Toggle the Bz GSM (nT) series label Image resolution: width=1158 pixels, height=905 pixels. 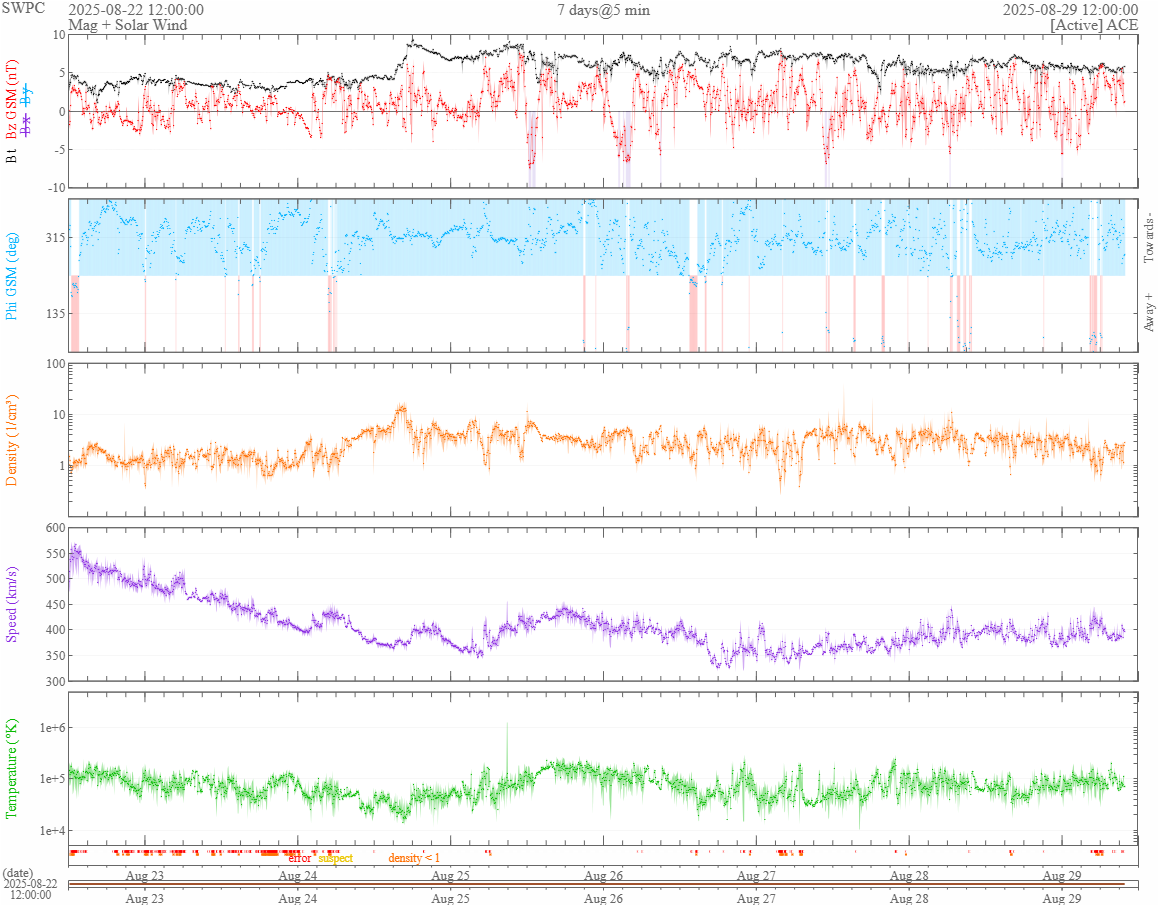(11, 100)
